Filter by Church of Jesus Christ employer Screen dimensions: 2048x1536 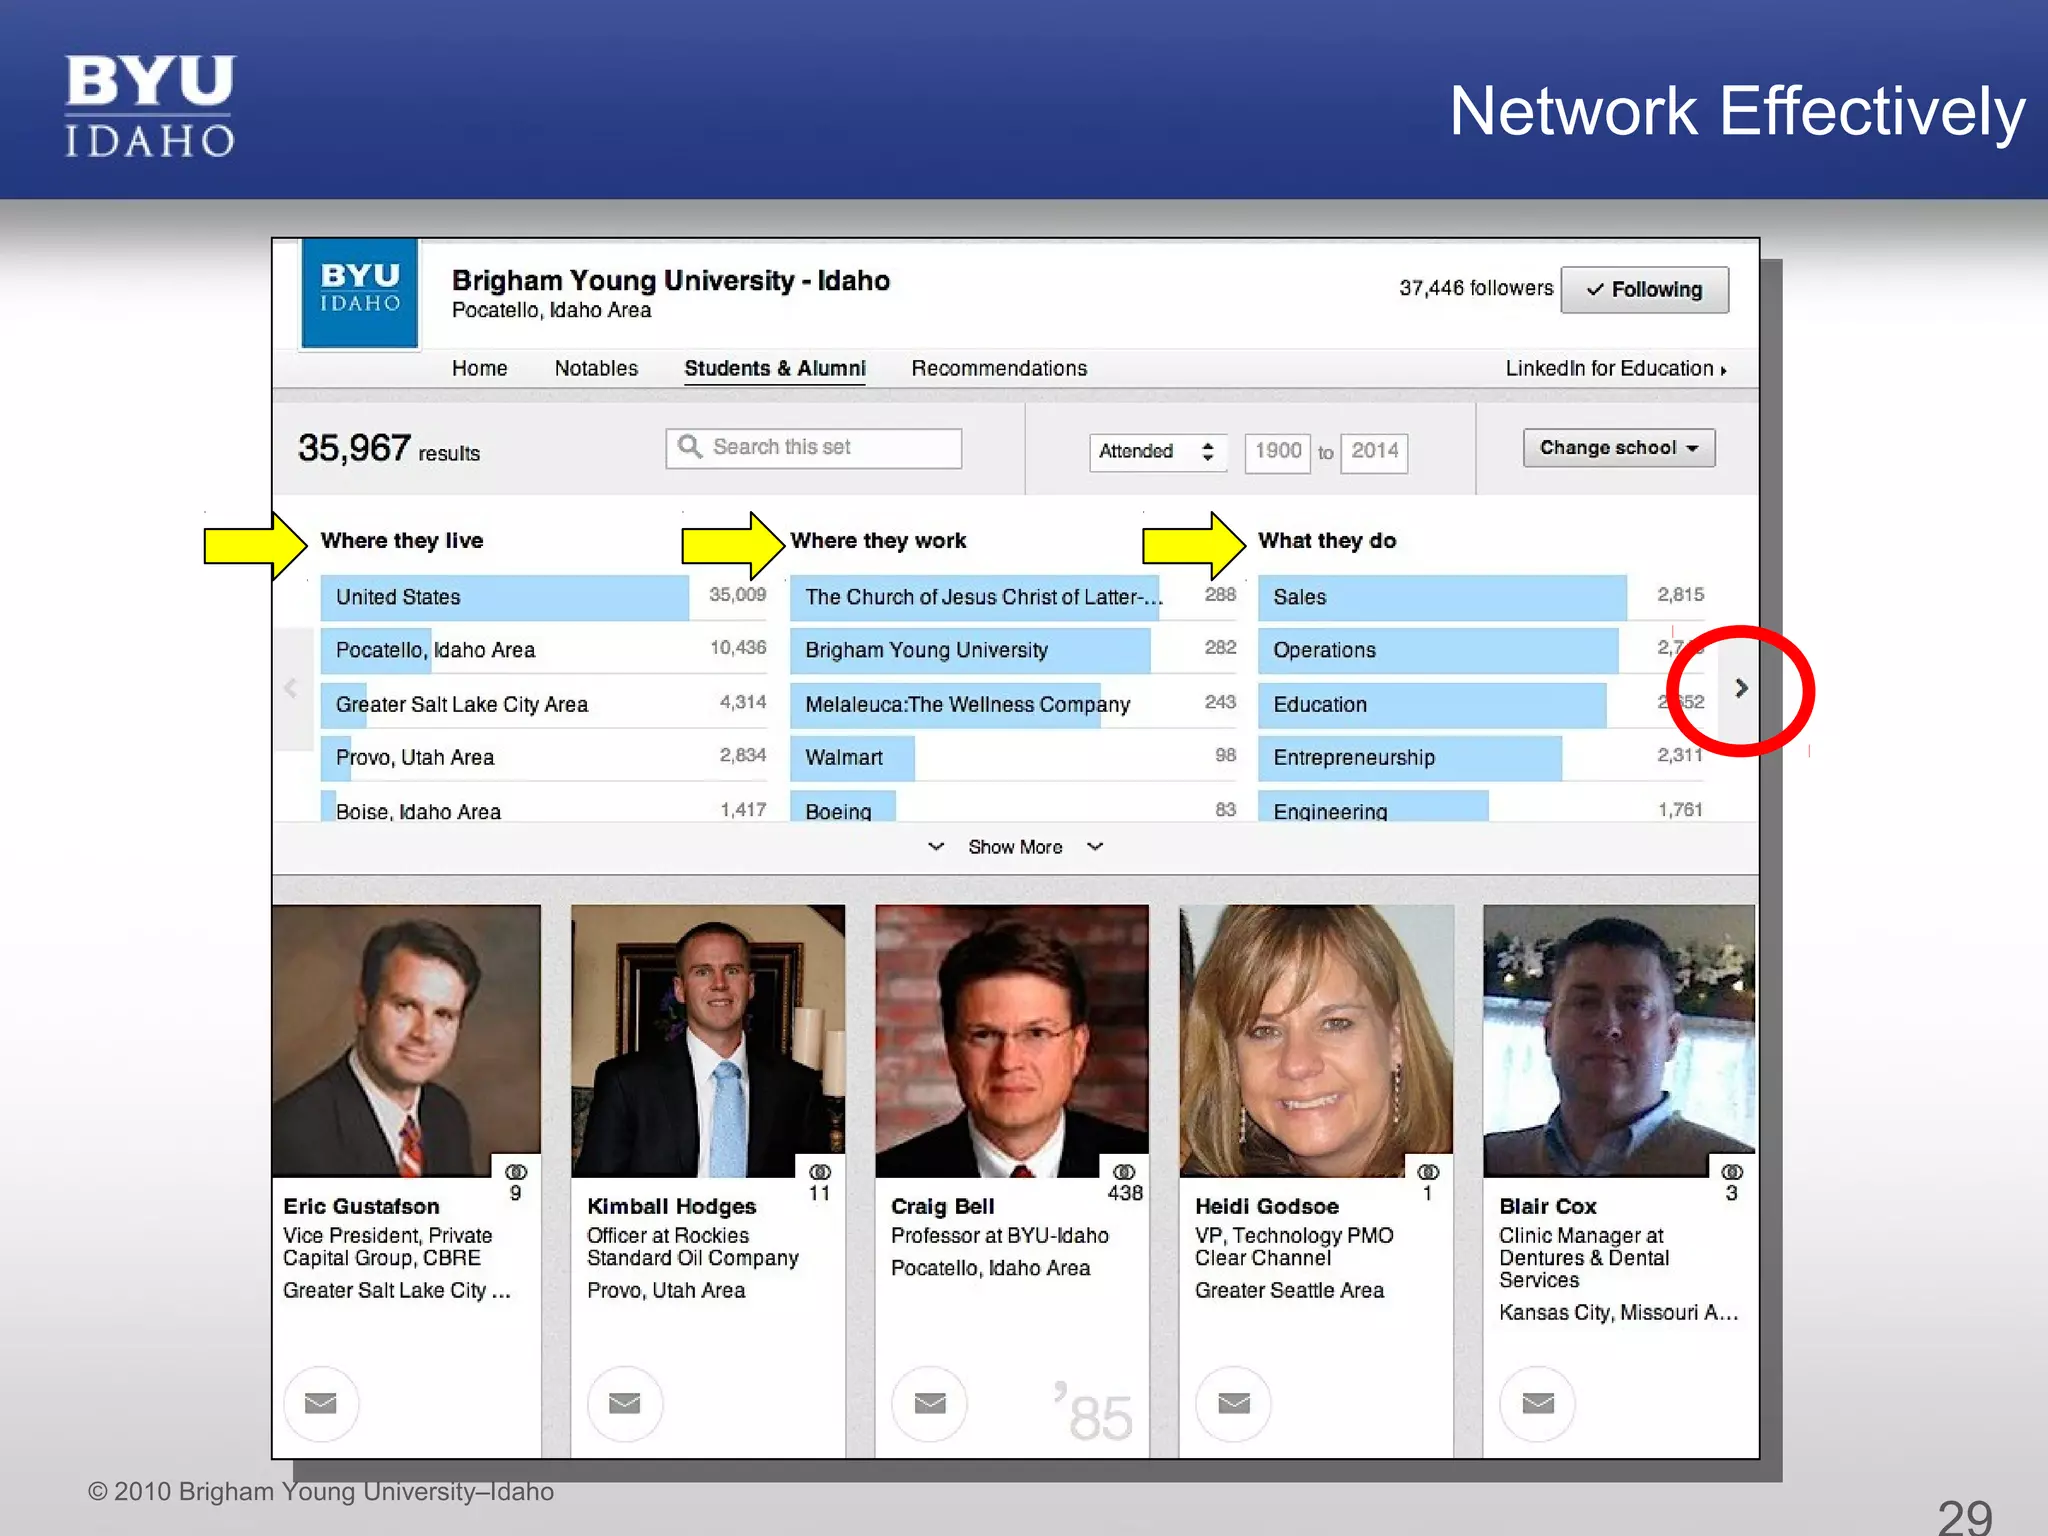(1014, 597)
